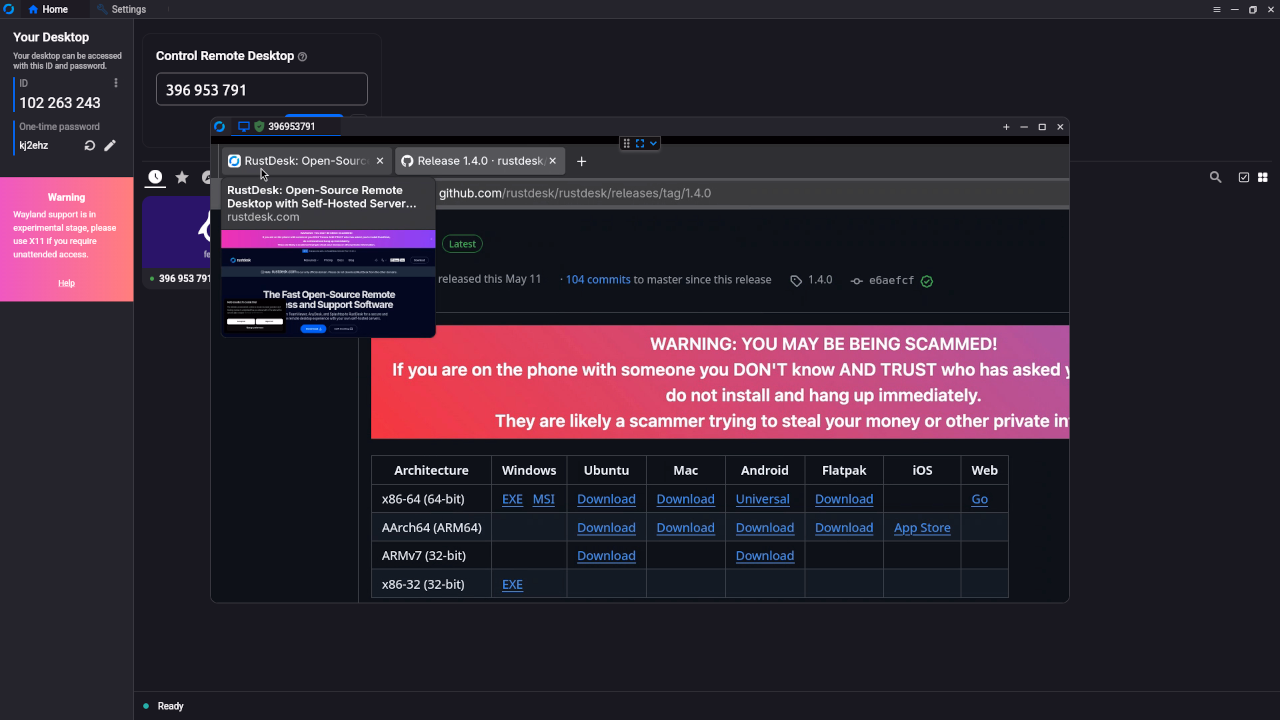Add a new connection with the plus button
The height and width of the screenshot is (720, 1280).
point(1006,127)
